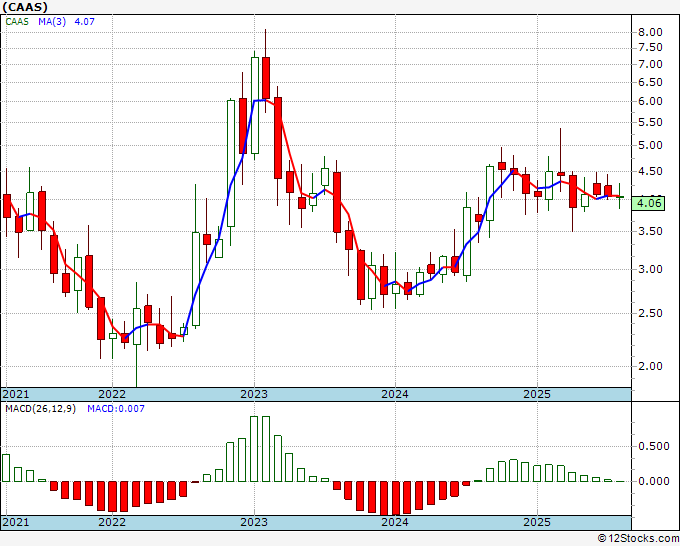This screenshot has height=546, width=680.
Task: Select the MA(3) legend label
Action: [52, 22]
